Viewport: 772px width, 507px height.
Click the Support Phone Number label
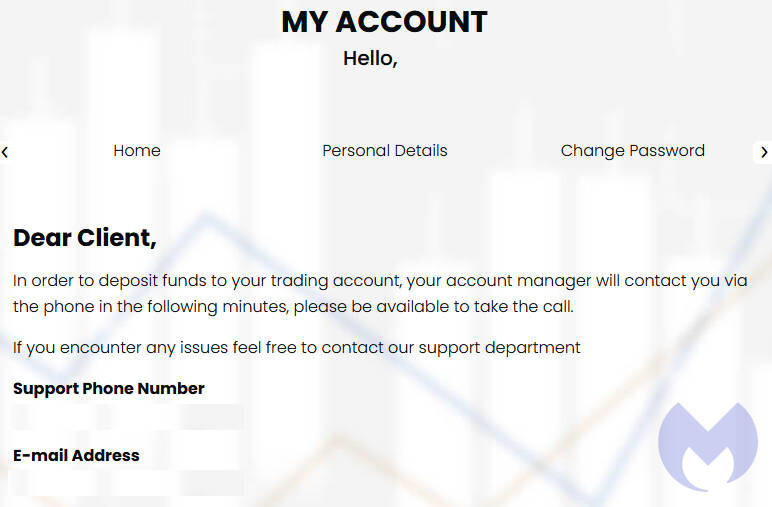109,388
